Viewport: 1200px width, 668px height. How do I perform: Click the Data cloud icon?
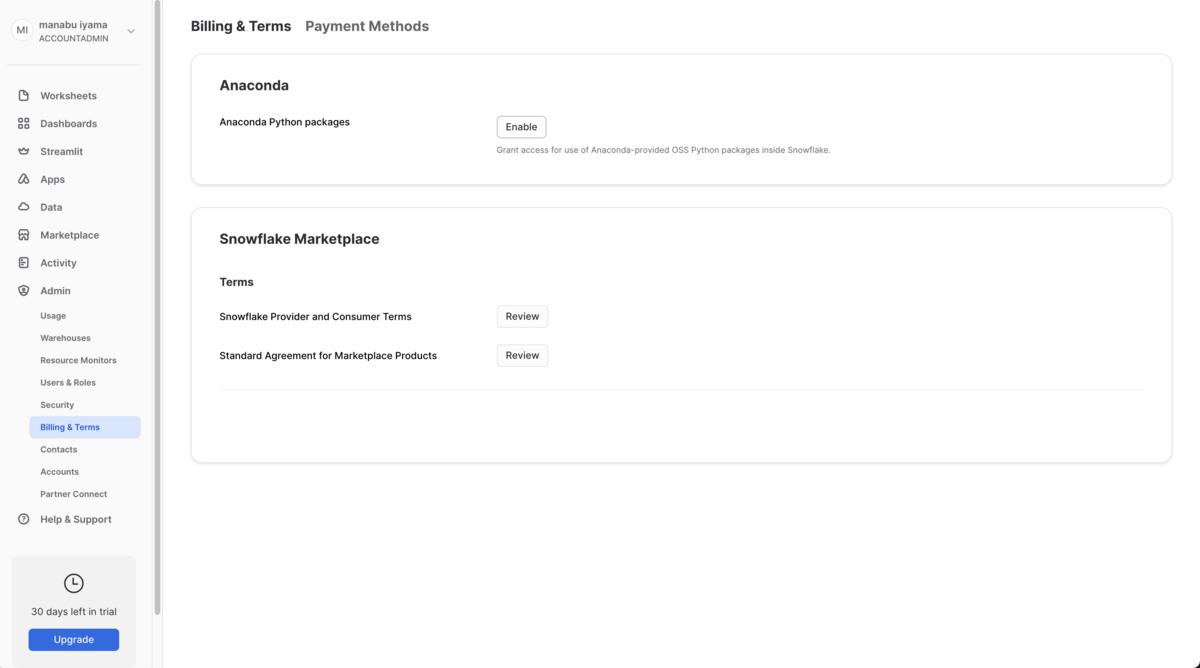[24, 207]
